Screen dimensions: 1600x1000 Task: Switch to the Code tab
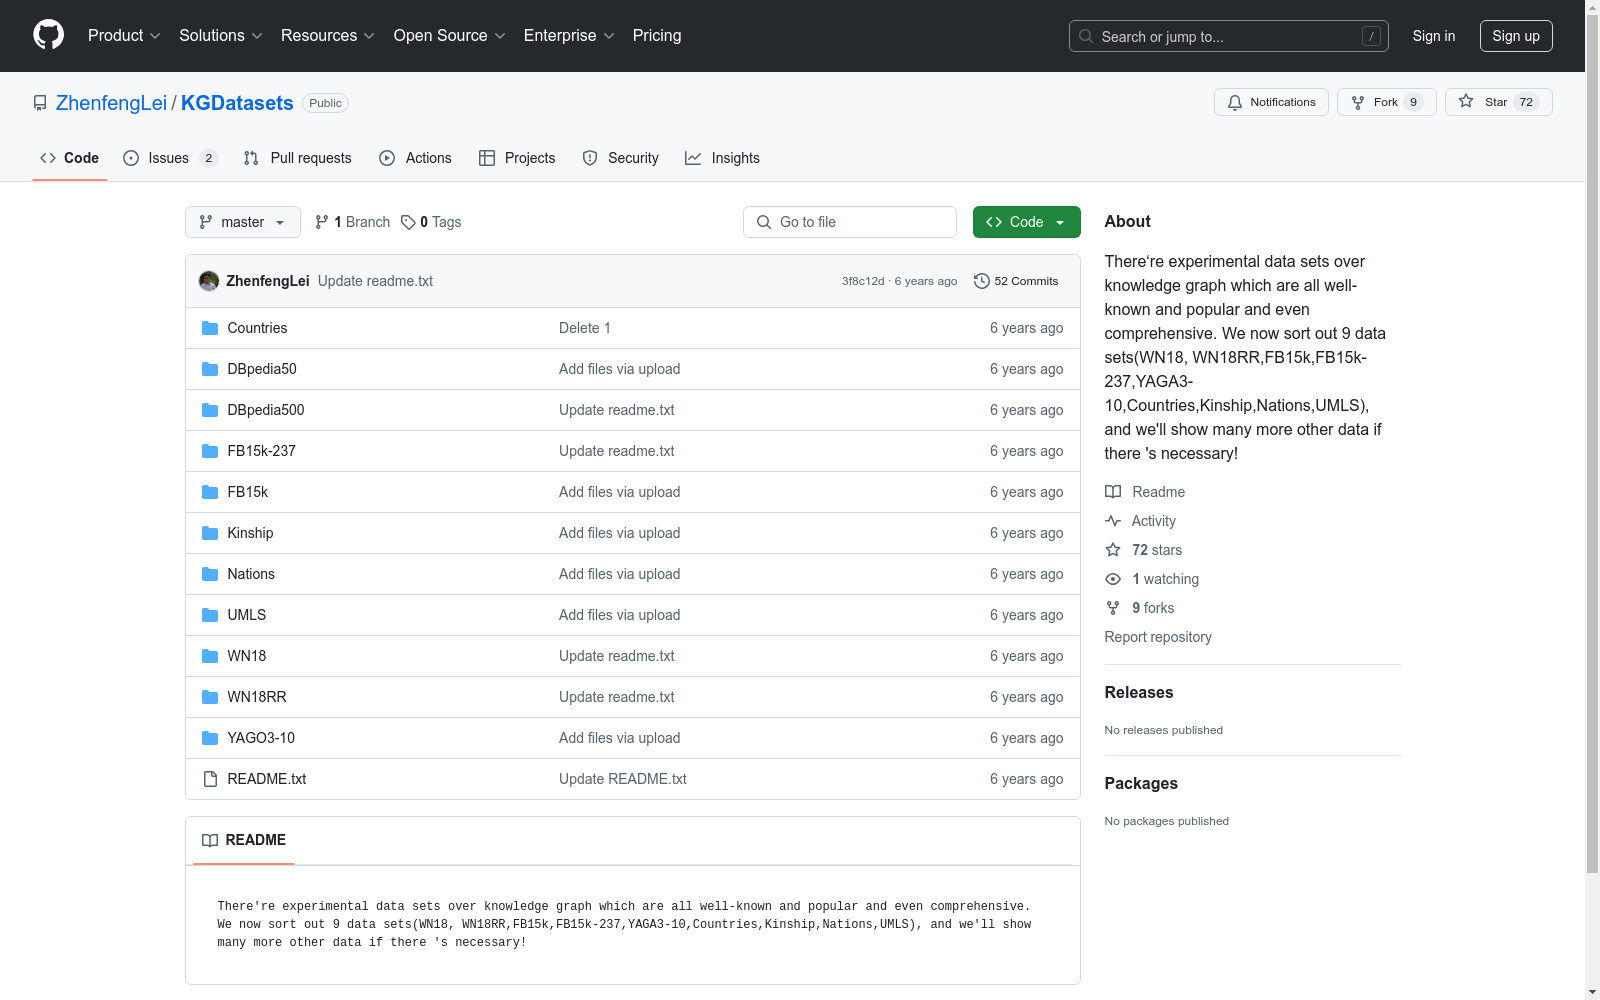coord(70,158)
